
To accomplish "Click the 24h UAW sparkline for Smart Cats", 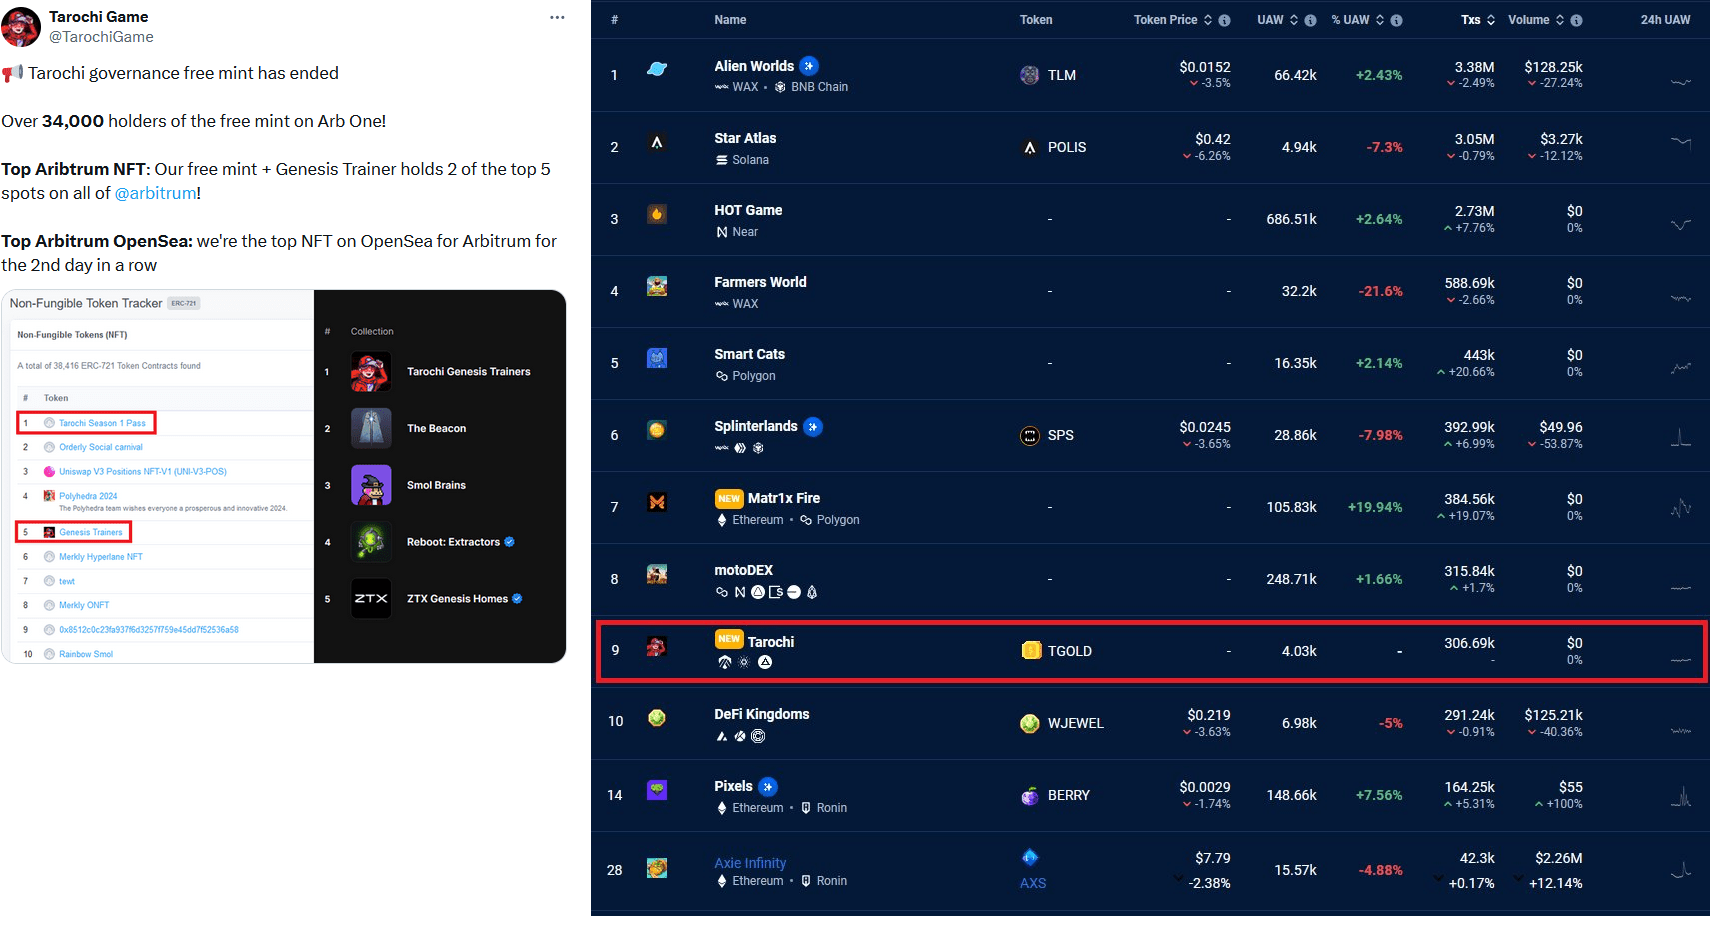I will coord(1681,367).
